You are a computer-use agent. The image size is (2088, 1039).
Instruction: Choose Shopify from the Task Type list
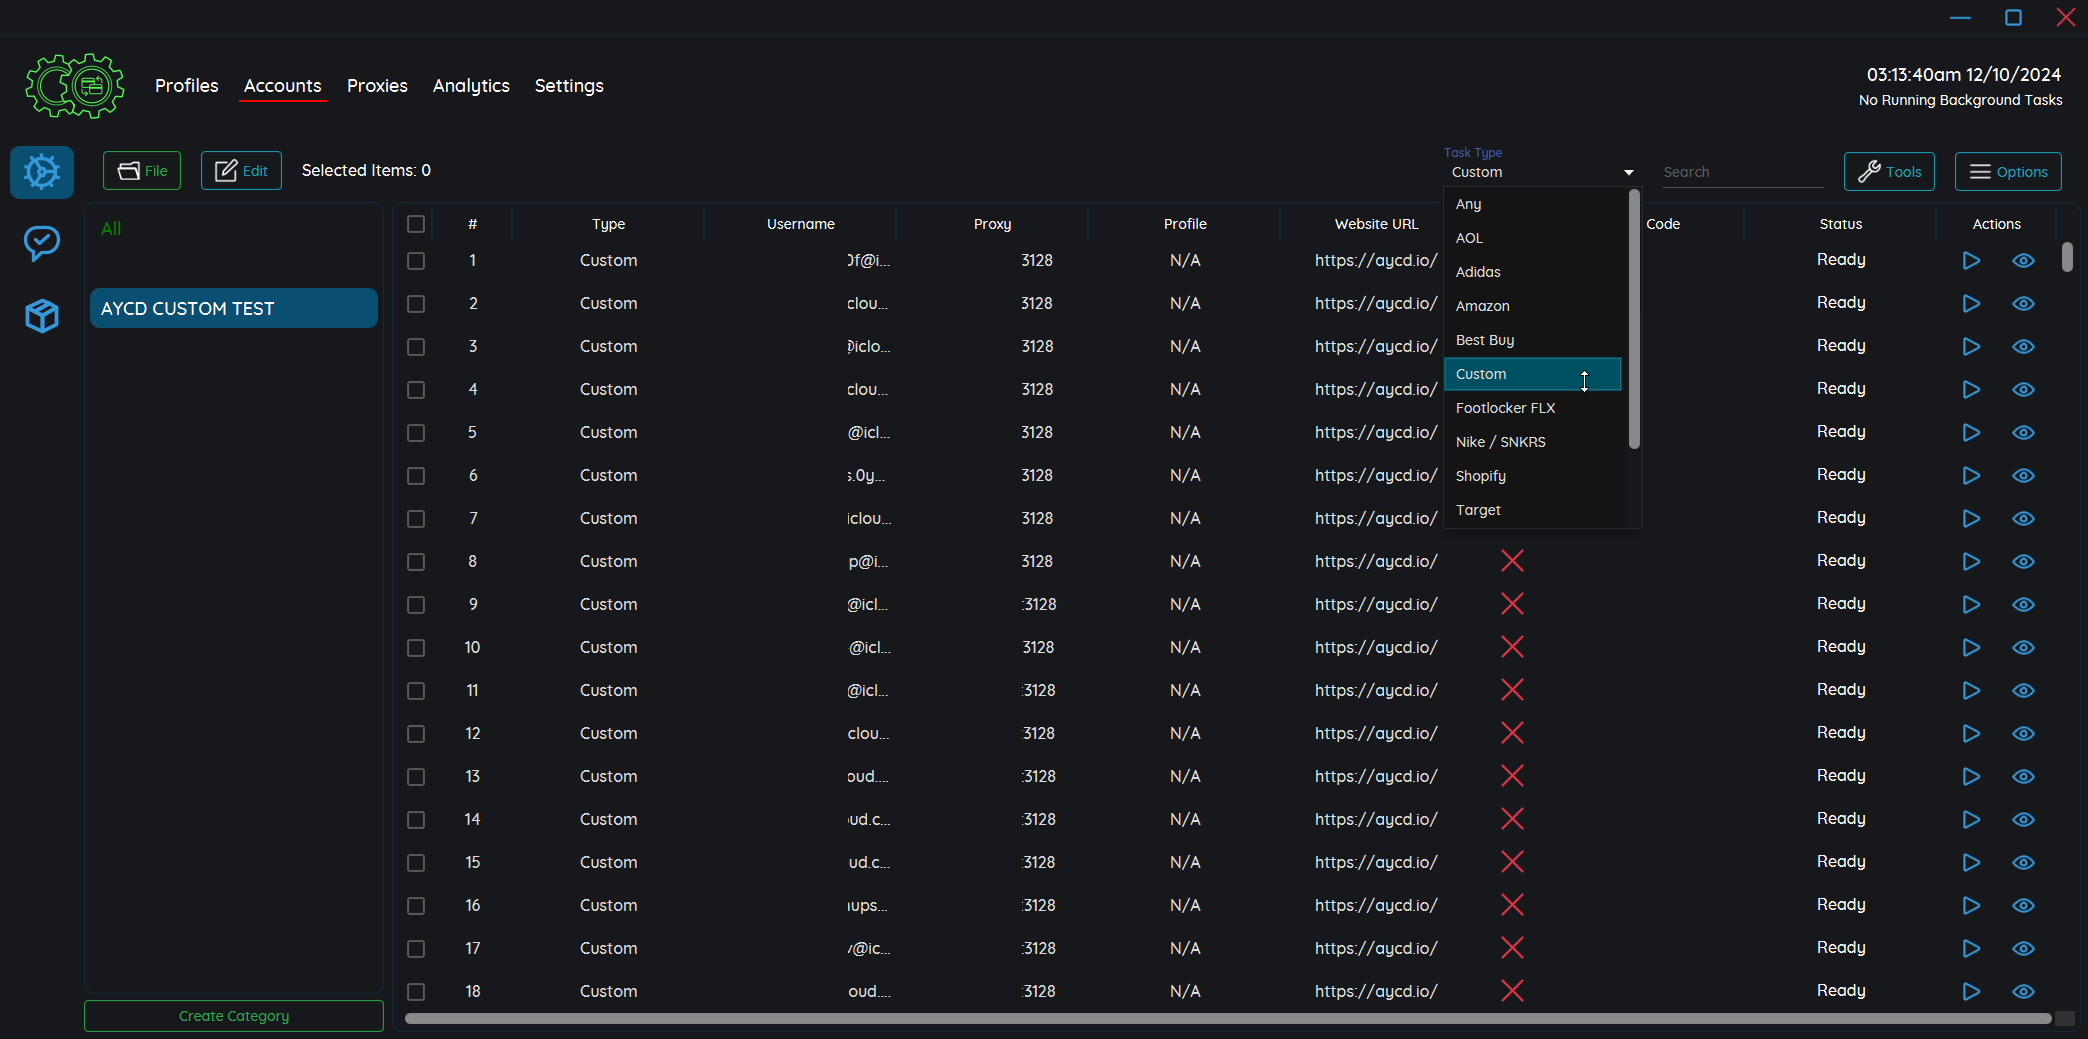[1480, 476]
